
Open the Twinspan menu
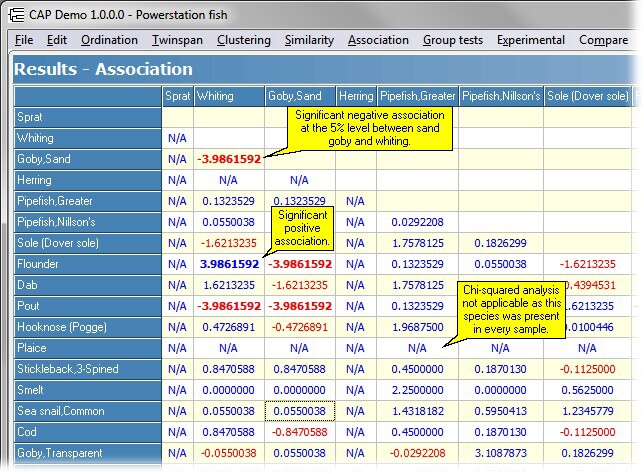click(177, 40)
